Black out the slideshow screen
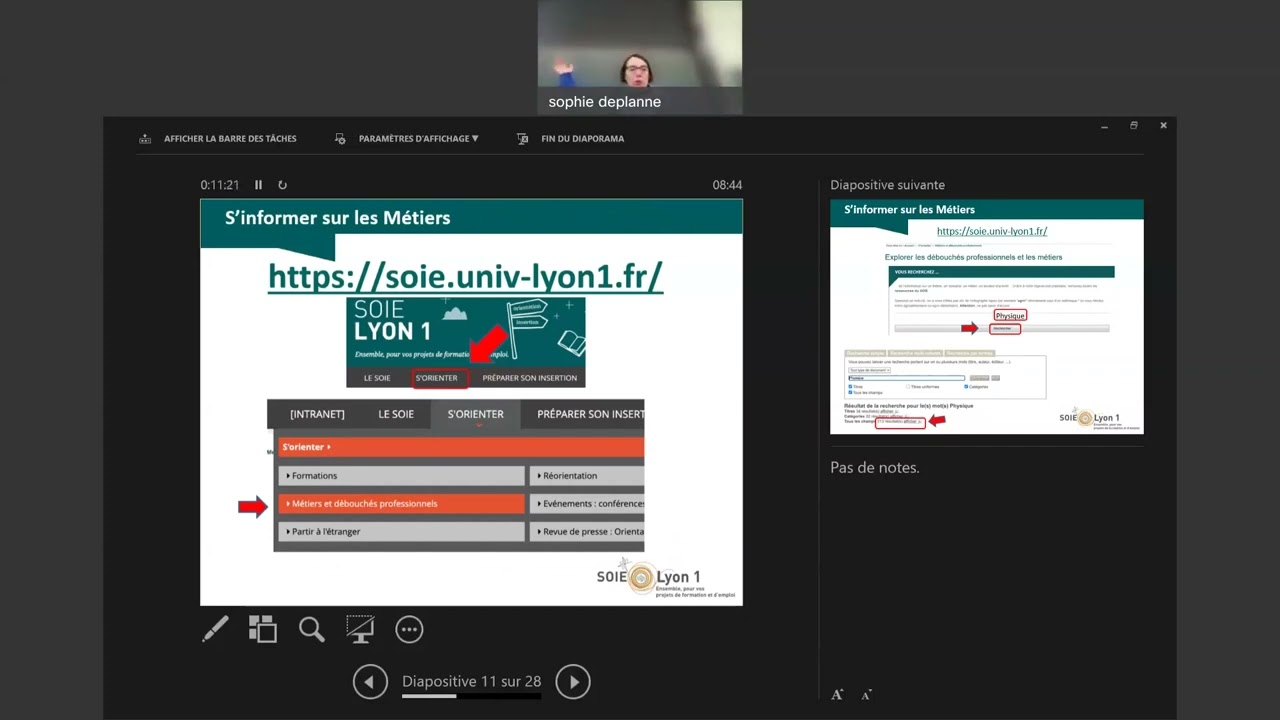 click(x=360, y=629)
